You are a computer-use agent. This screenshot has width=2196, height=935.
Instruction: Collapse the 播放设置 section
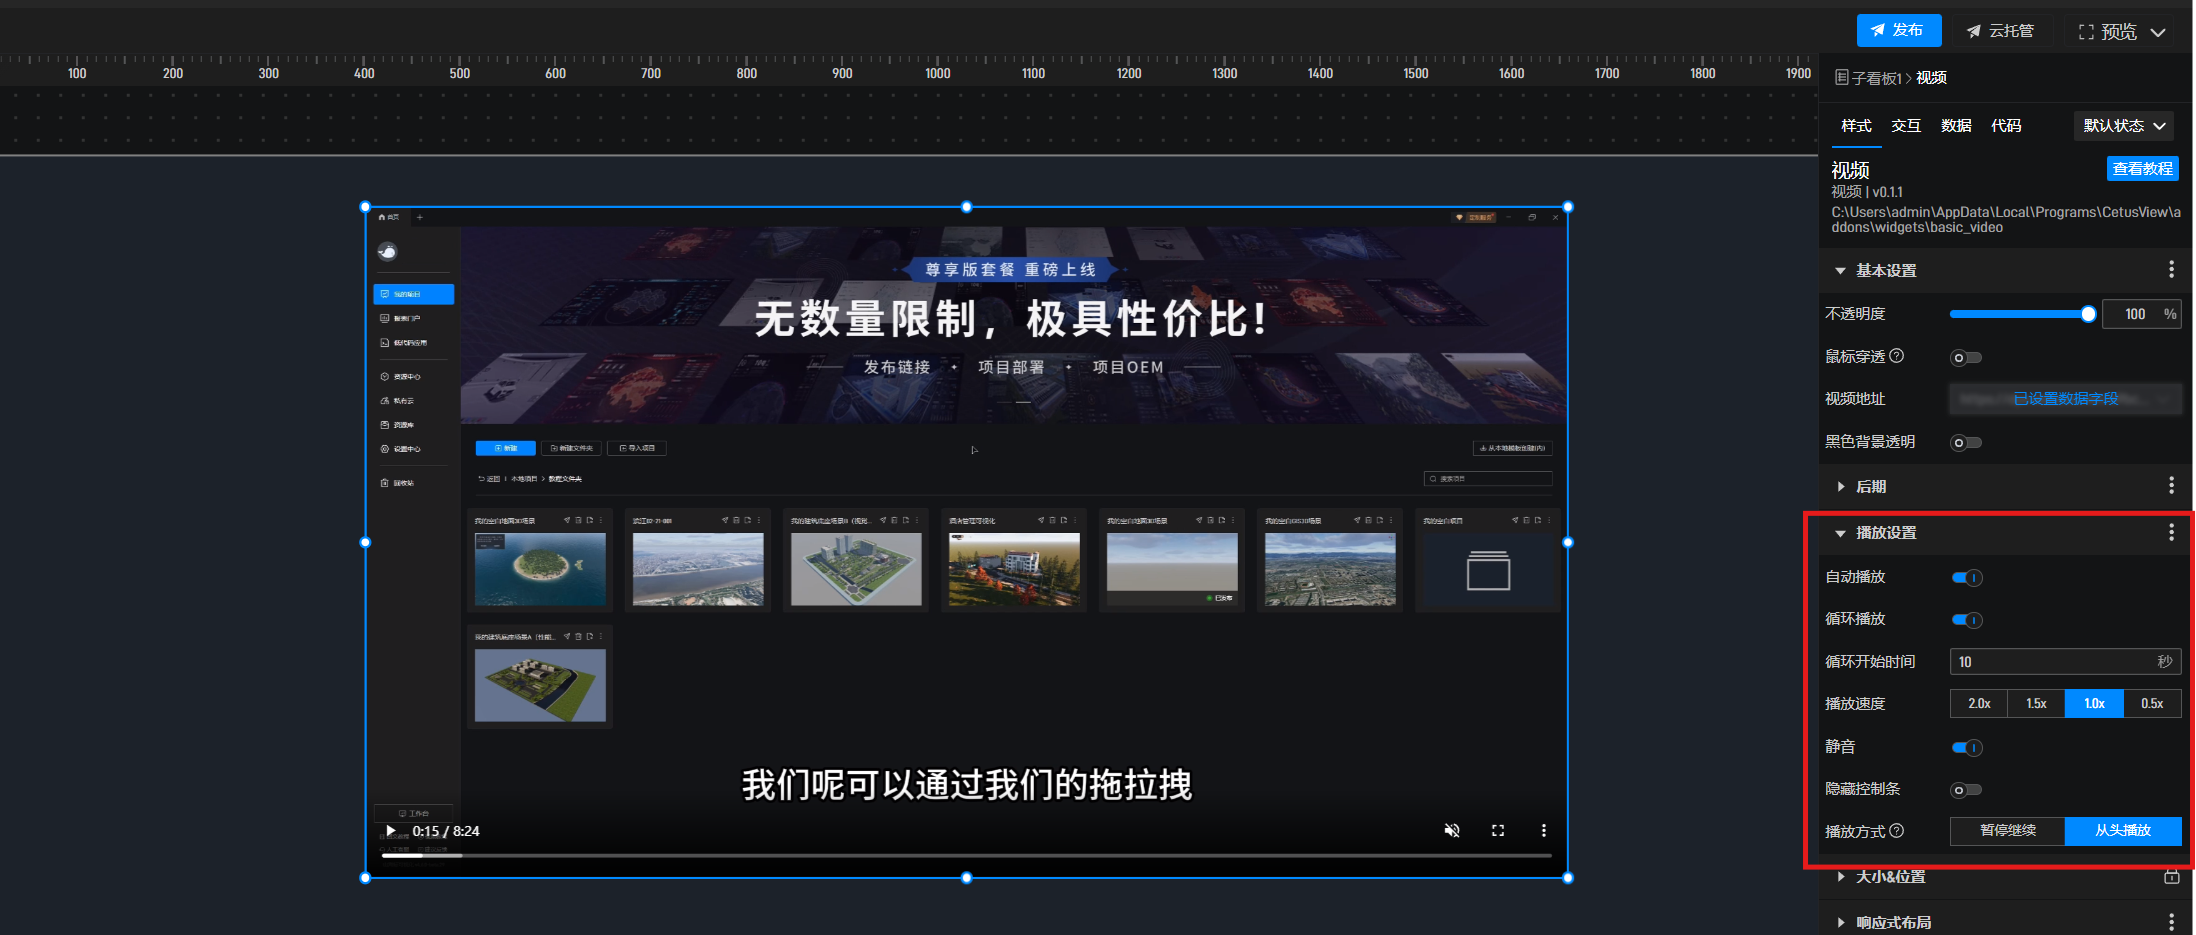click(x=1841, y=534)
